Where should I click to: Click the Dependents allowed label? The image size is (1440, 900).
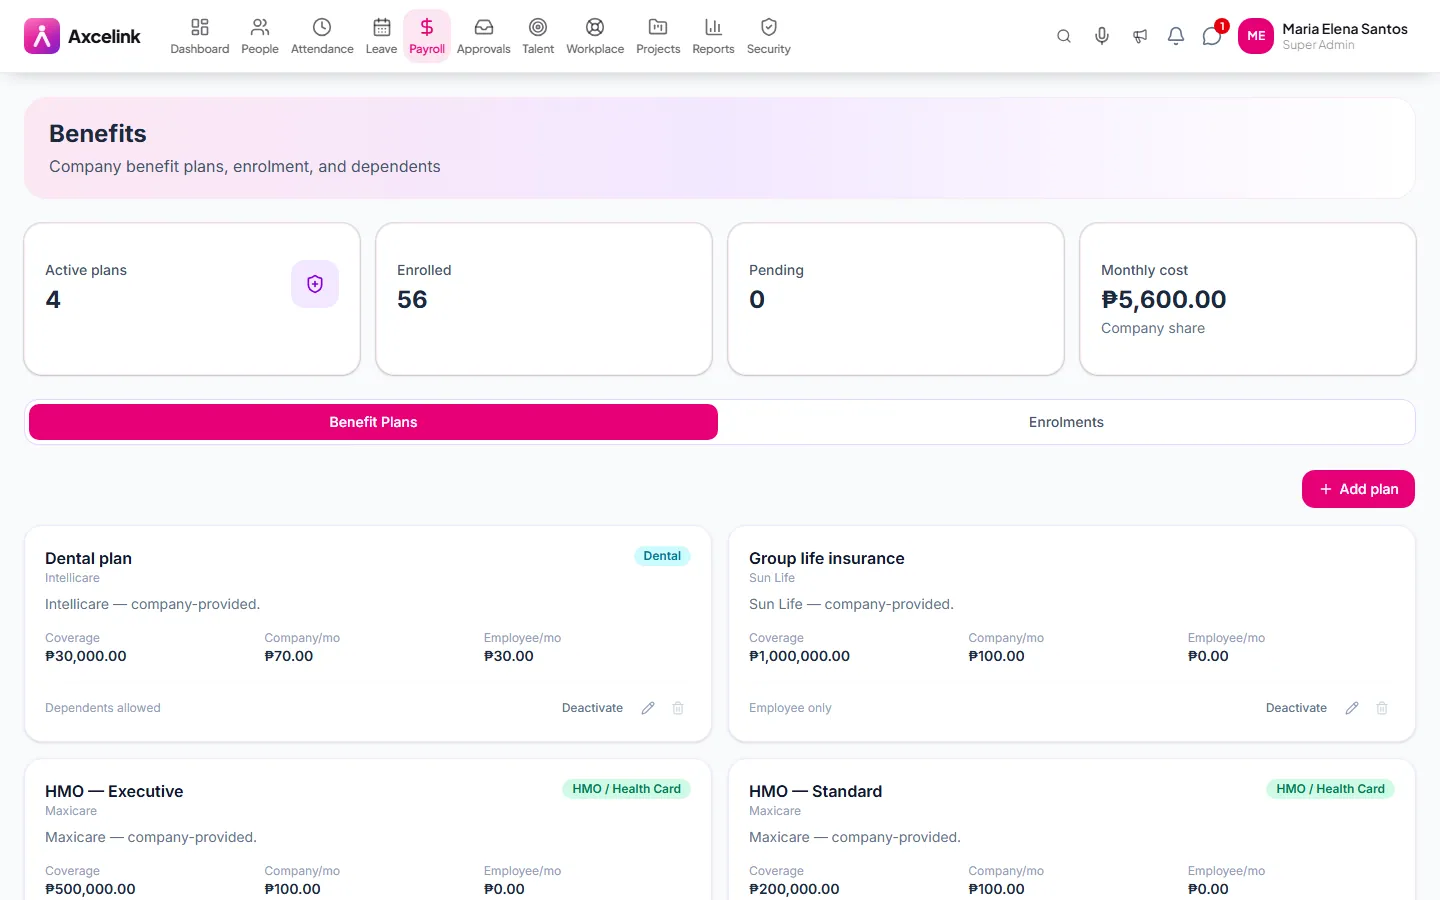coord(103,708)
